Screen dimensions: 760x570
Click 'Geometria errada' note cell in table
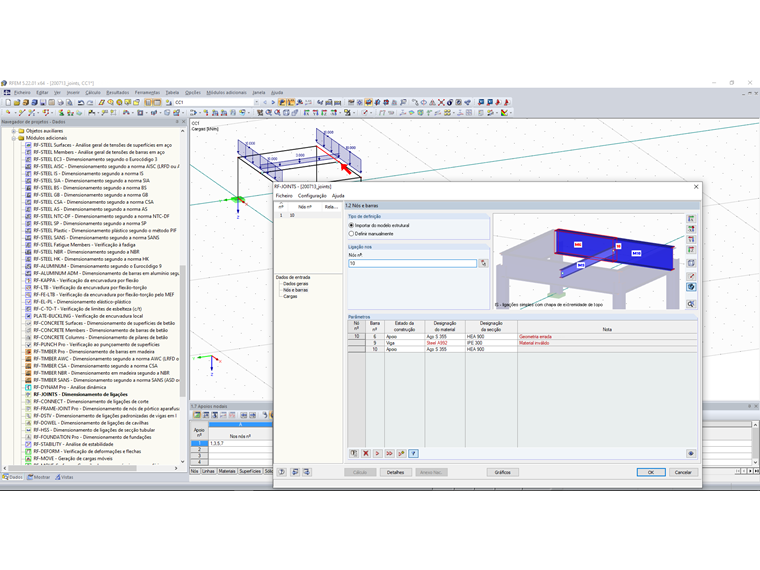tap(607, 336)
